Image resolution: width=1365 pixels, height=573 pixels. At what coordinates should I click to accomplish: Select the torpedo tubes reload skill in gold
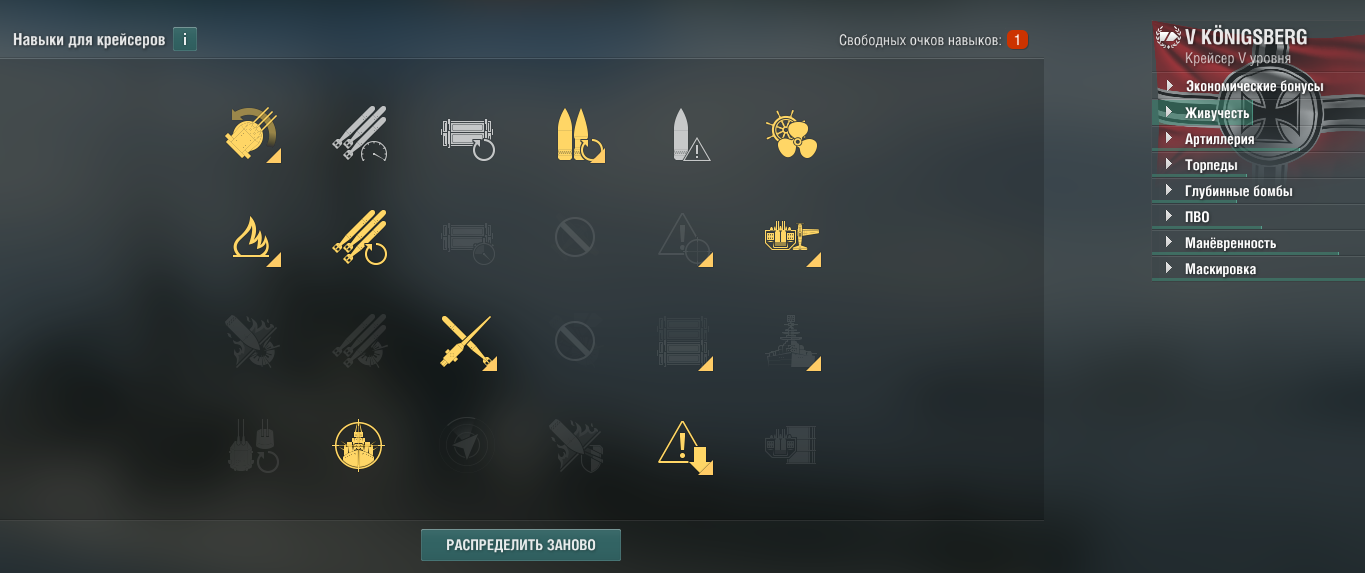360,238
